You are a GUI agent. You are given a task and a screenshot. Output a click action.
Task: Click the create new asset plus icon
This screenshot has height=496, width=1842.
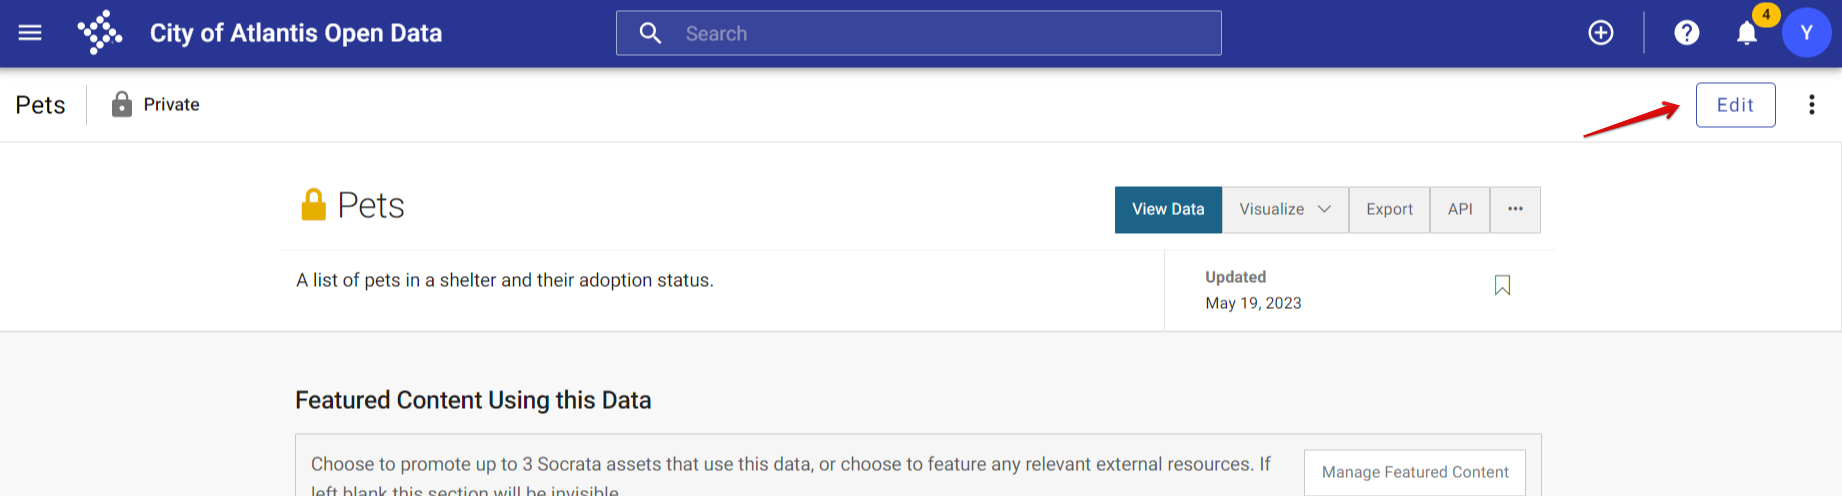[1601, 33]
